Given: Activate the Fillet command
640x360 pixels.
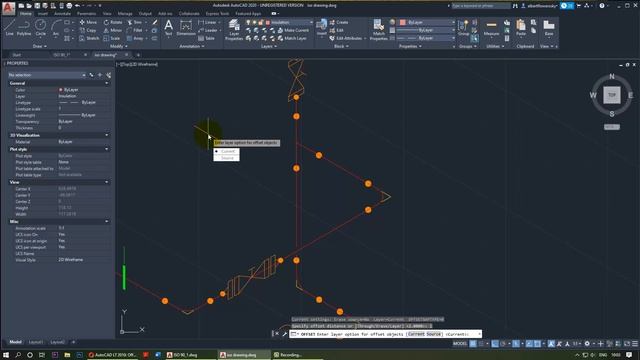Looking at the screenshot, I should coord(135,30).
